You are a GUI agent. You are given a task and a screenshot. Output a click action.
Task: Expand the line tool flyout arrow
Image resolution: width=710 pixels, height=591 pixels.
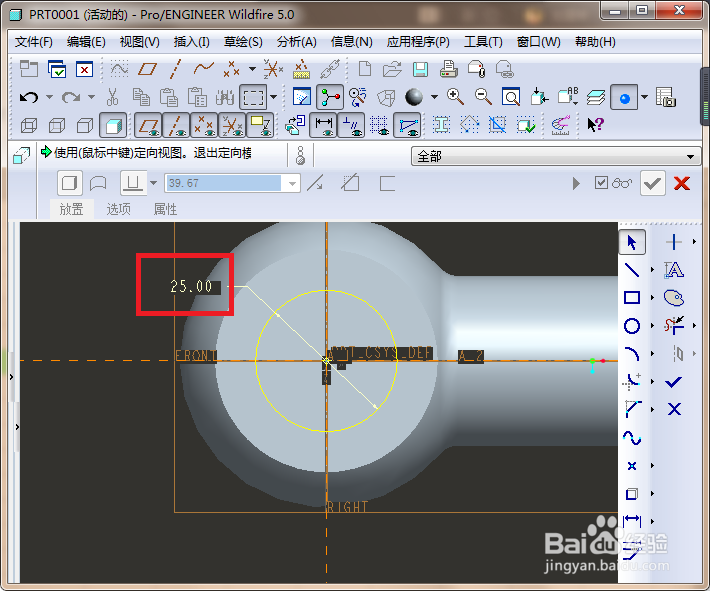[x=652, y=270]
